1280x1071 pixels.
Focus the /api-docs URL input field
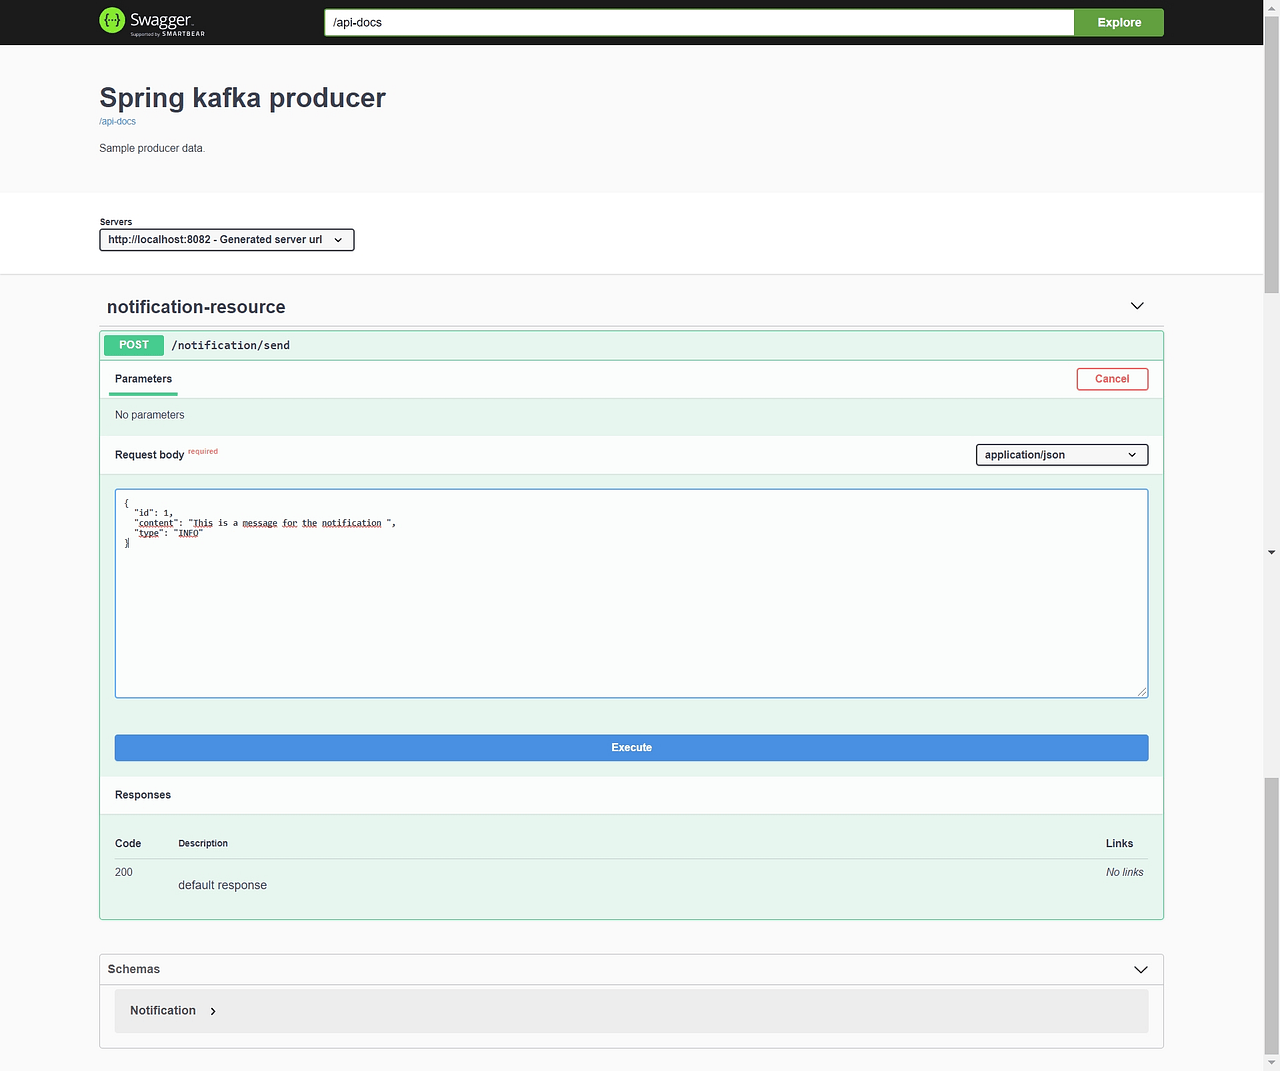tap(699, 22)
